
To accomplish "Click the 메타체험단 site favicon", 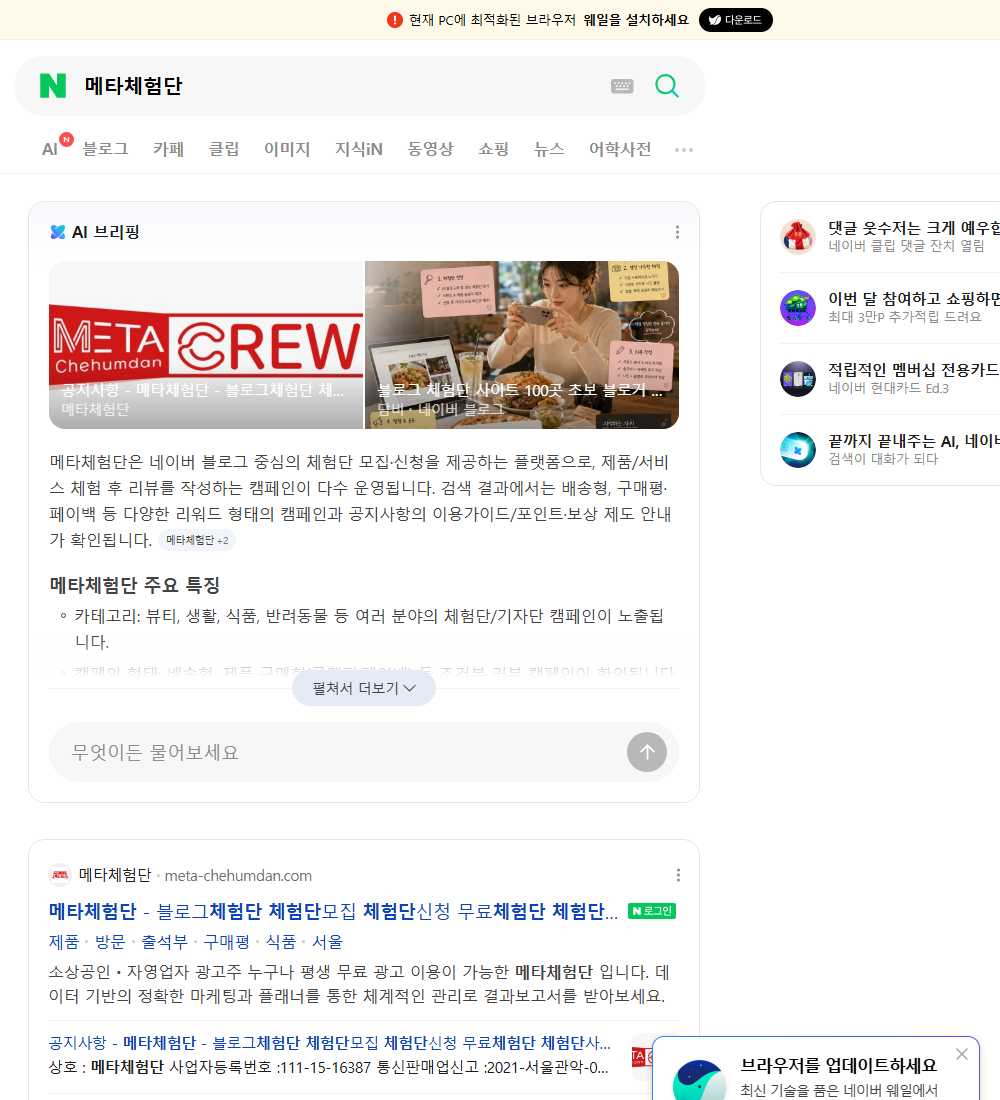I will pos(60,875).
